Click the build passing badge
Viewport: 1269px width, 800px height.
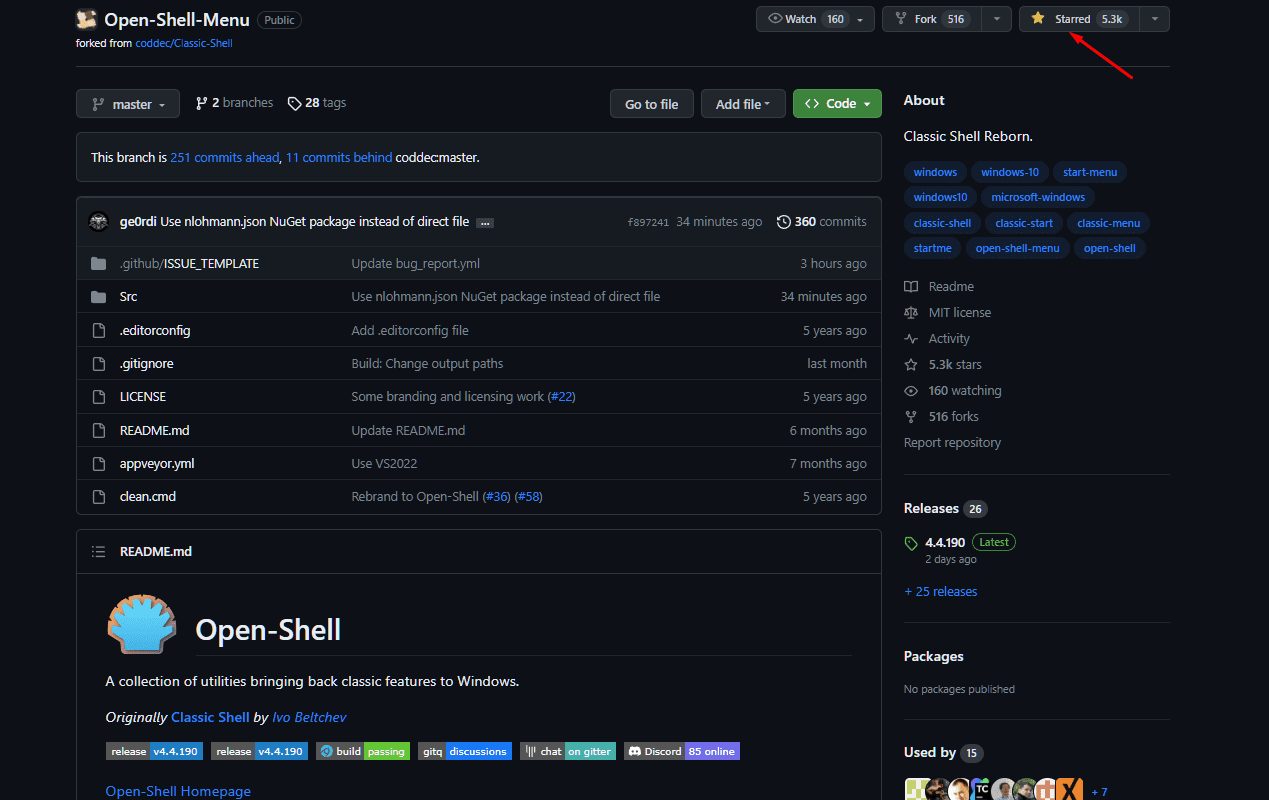[363, 751]
